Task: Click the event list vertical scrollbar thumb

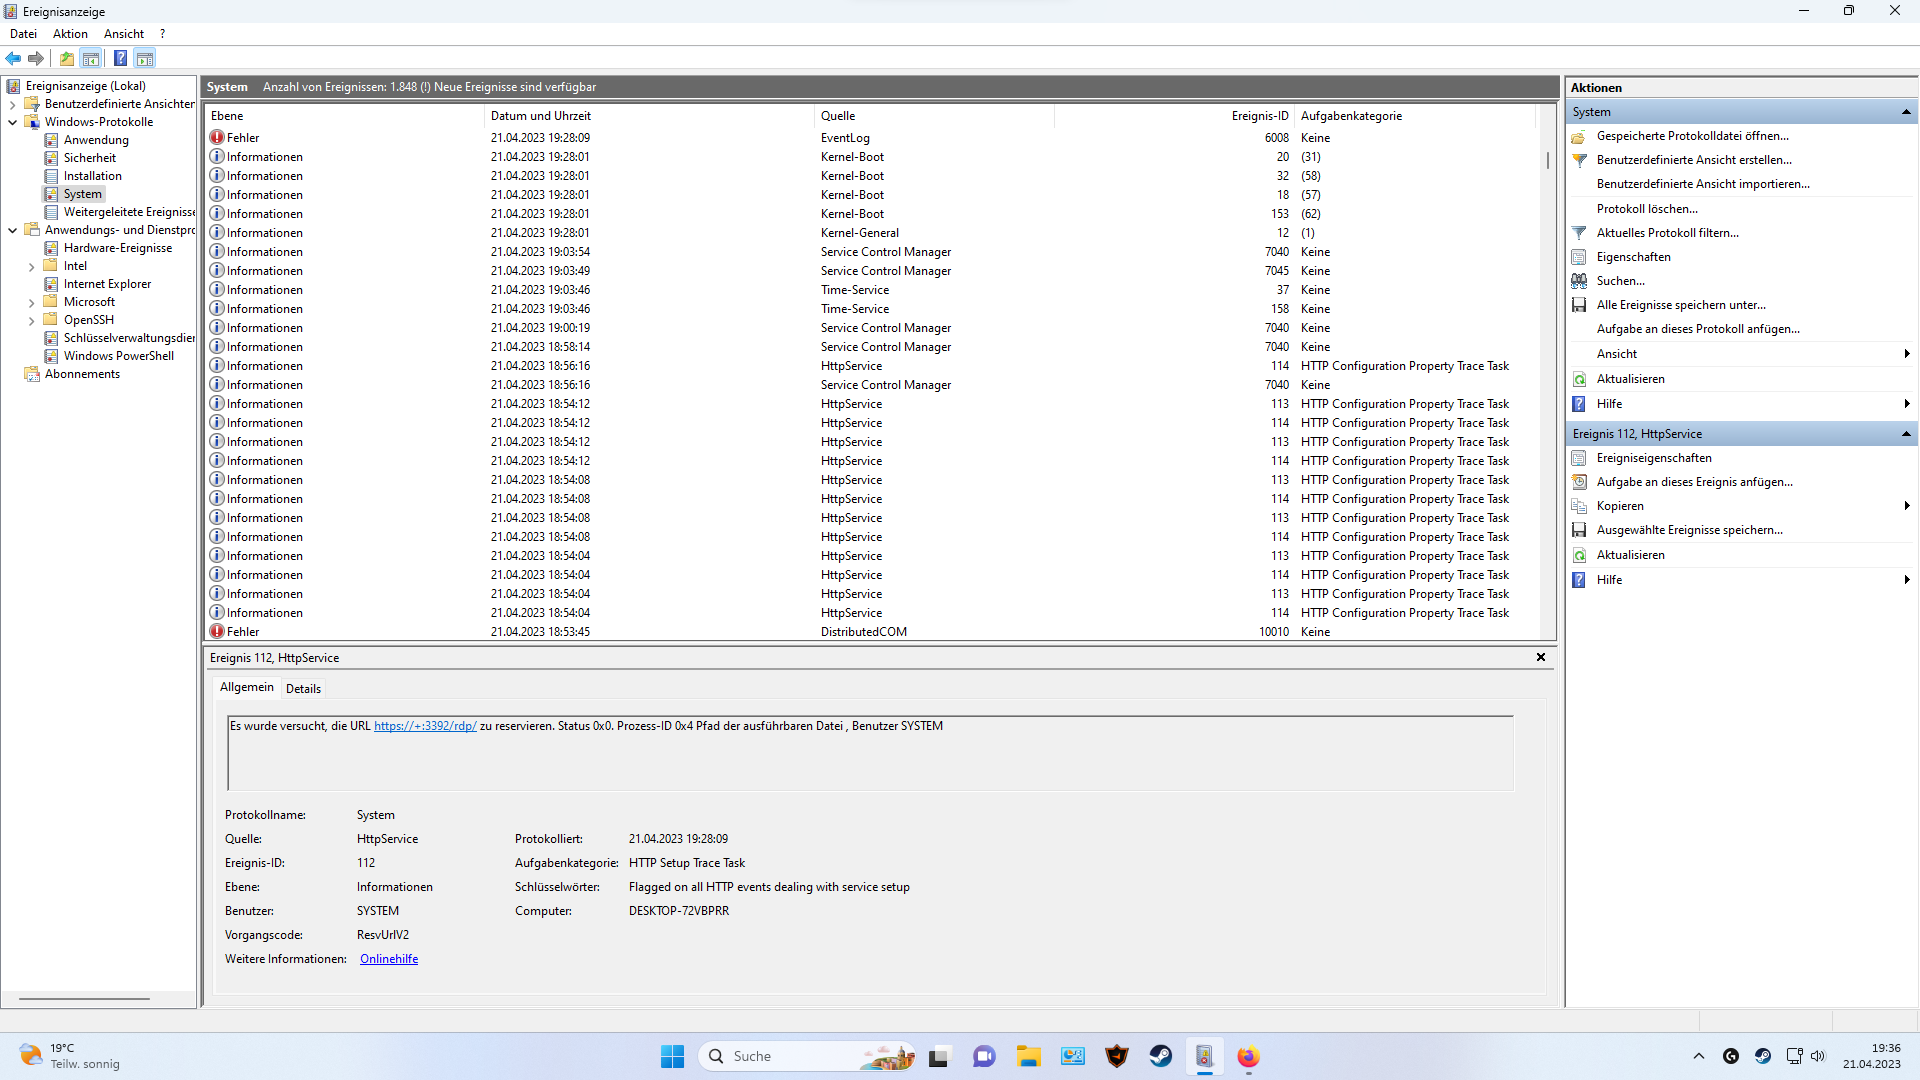Action: point(1547,160)
